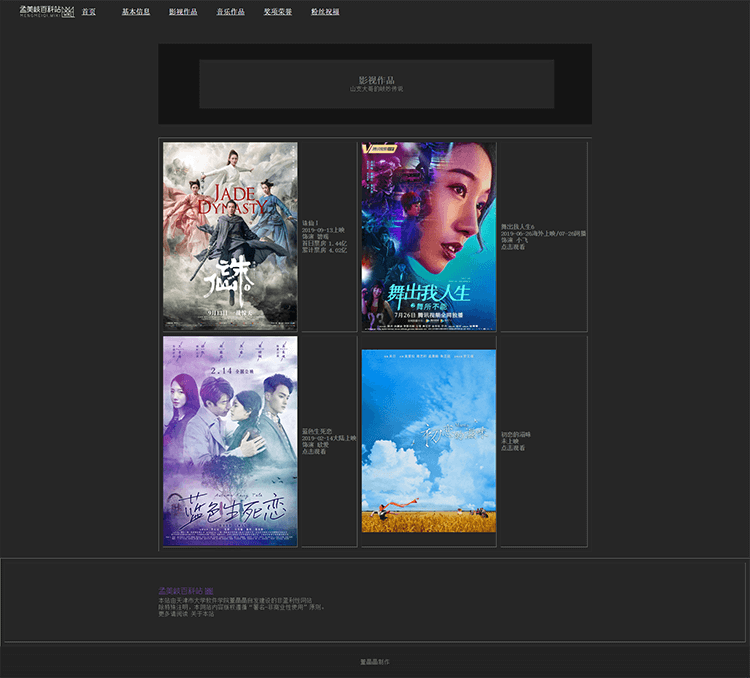The width and height of the screenshot is (750, 678).
Task: Click the 2019-02-14大陆上映 date text
Action: point(329,438)
